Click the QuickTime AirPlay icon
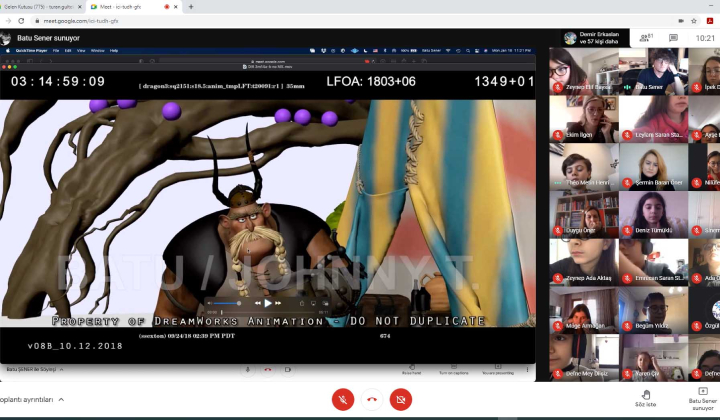This screenshot has width=720, height=420. point(313,303)
